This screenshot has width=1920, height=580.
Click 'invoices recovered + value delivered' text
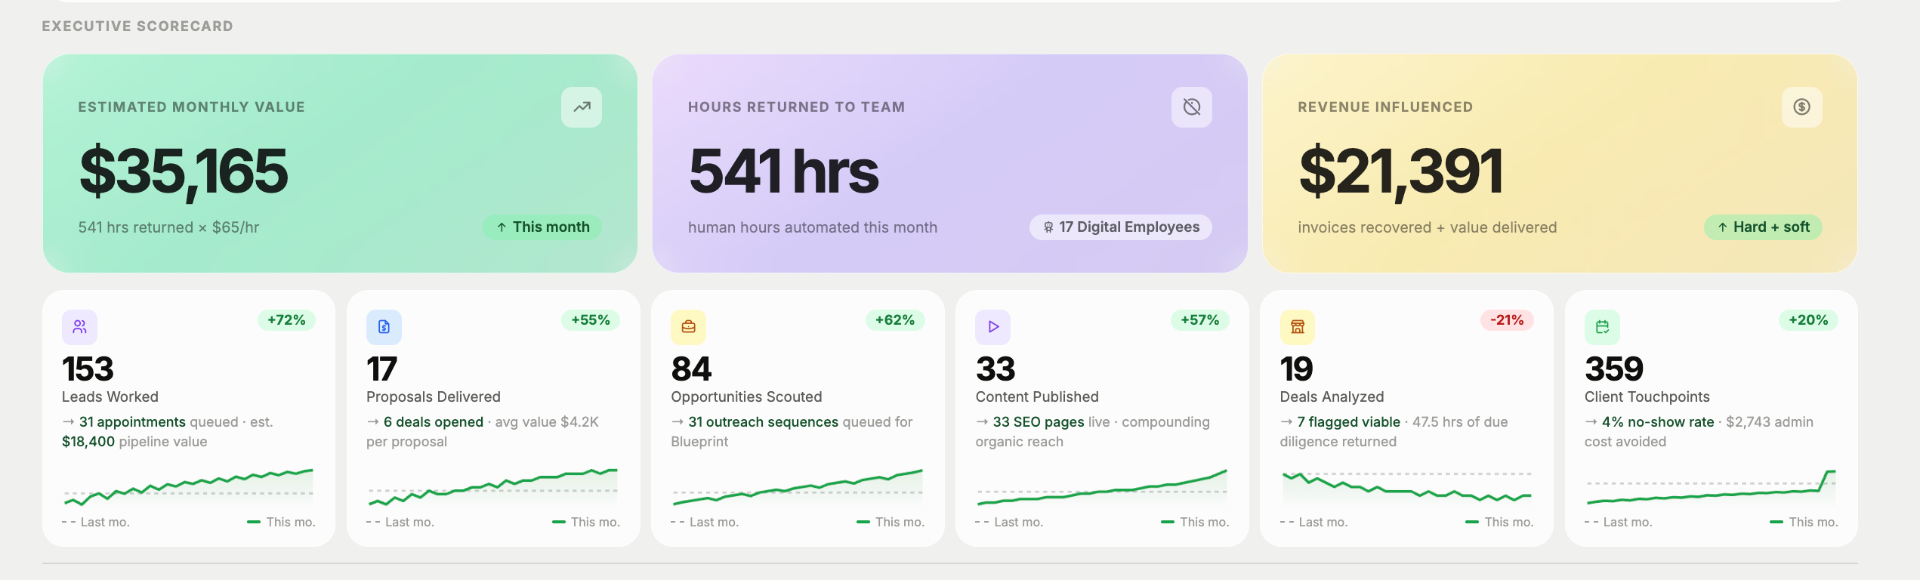1427,227
